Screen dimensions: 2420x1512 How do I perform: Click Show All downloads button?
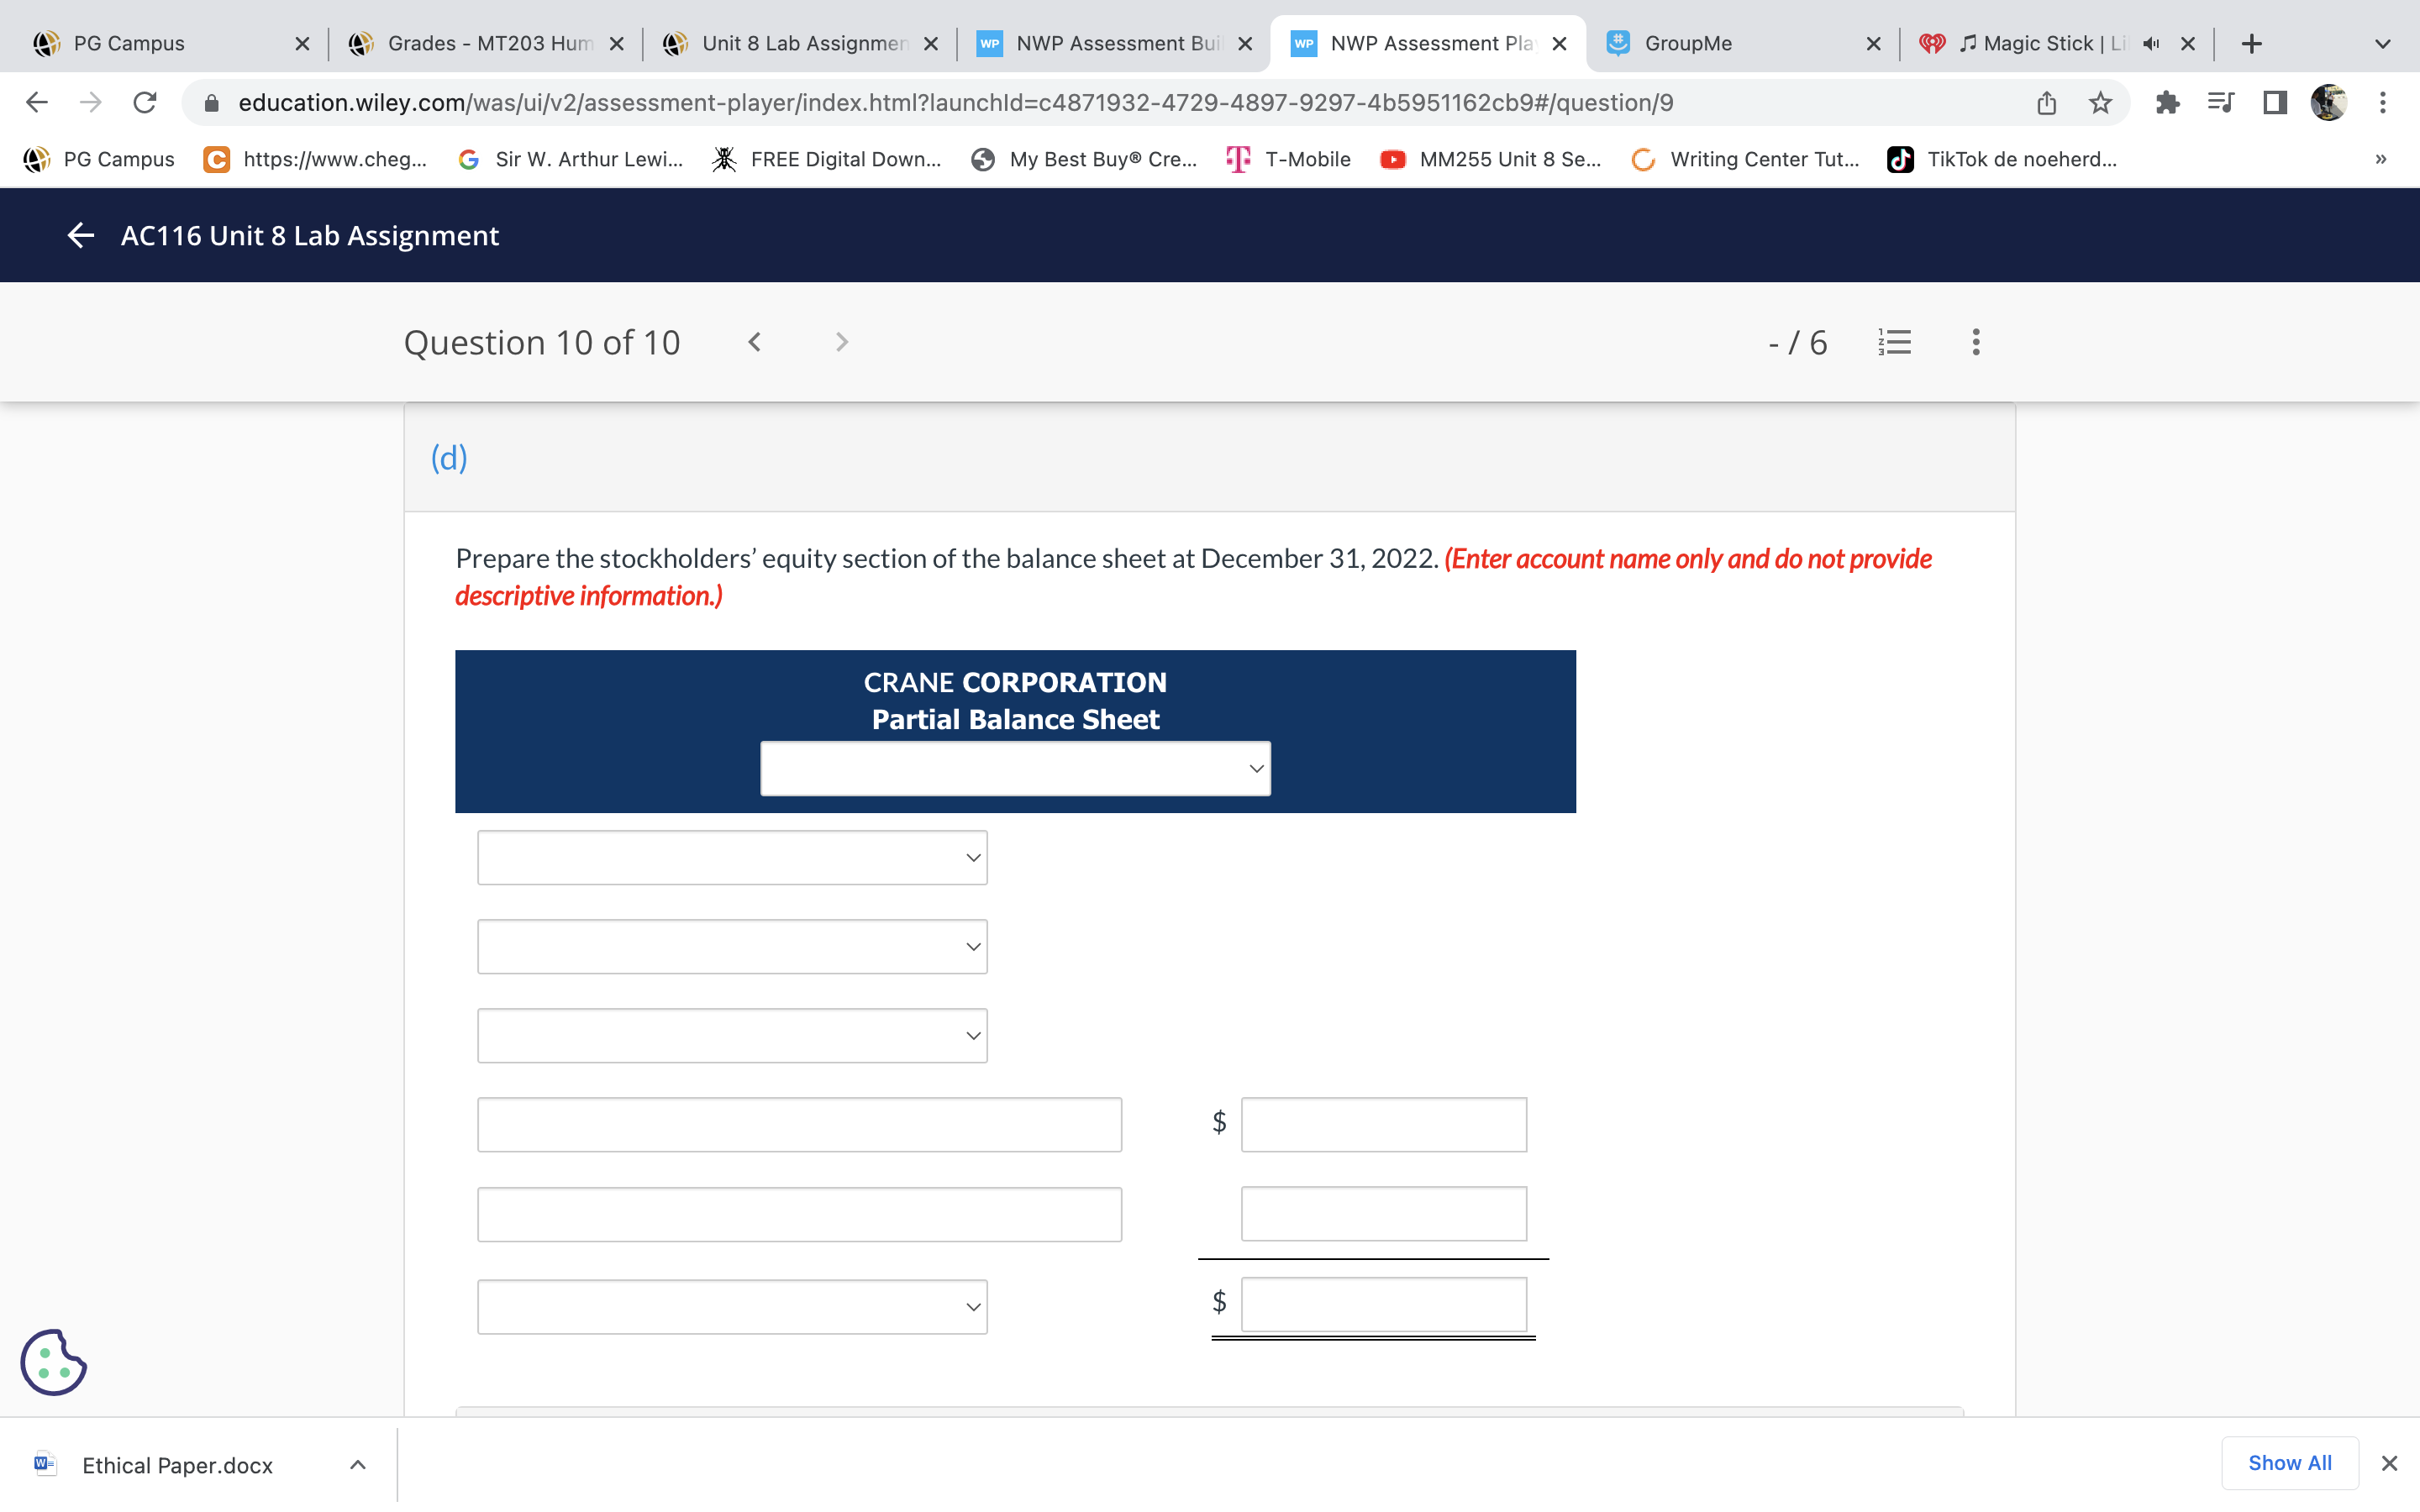(x=2289, y=1463)
